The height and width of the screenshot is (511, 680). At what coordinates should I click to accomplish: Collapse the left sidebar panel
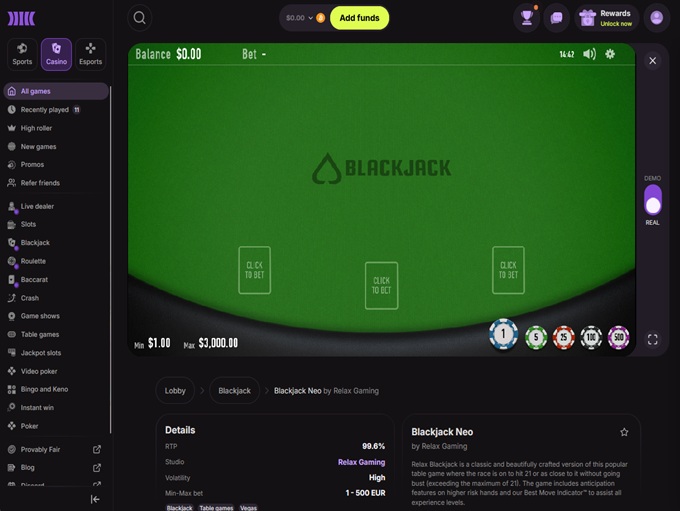point(95,499)
